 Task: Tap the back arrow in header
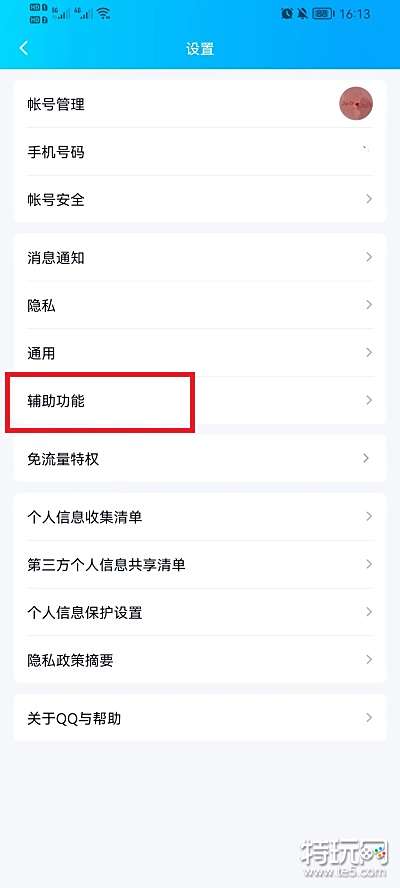pyautogui.click(x=24, y=48)
